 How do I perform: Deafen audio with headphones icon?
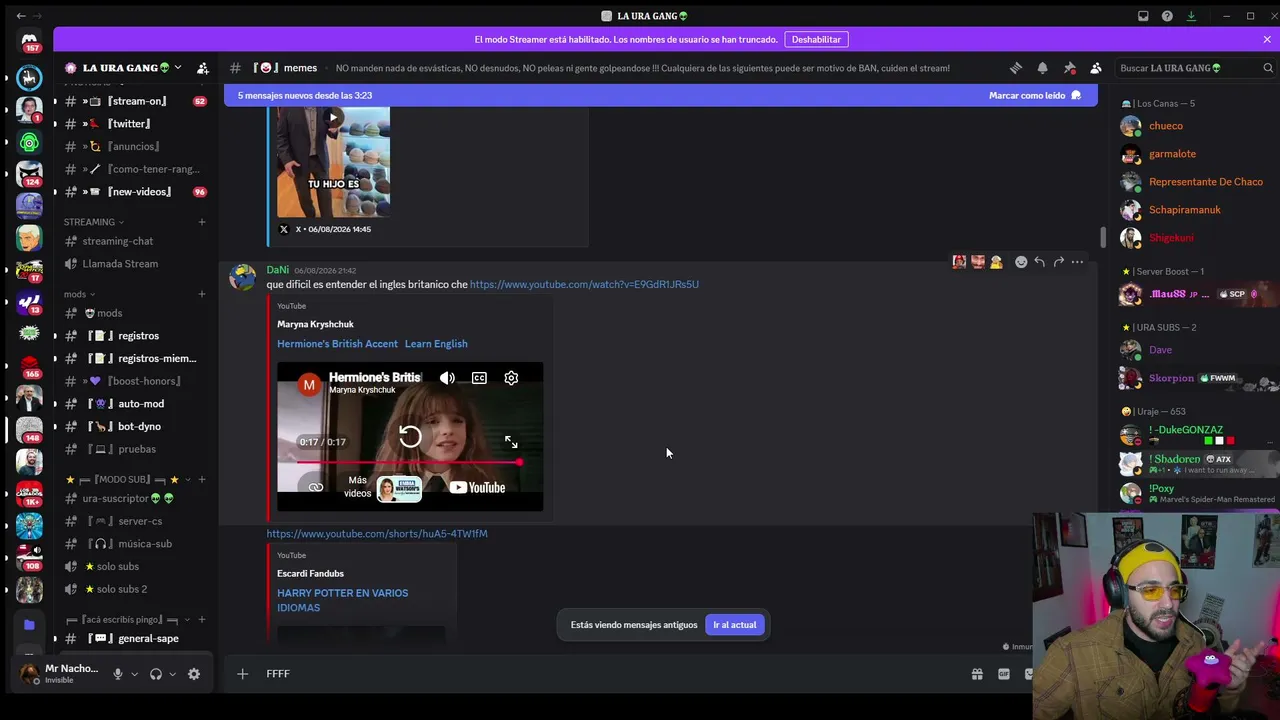(156, 674)
